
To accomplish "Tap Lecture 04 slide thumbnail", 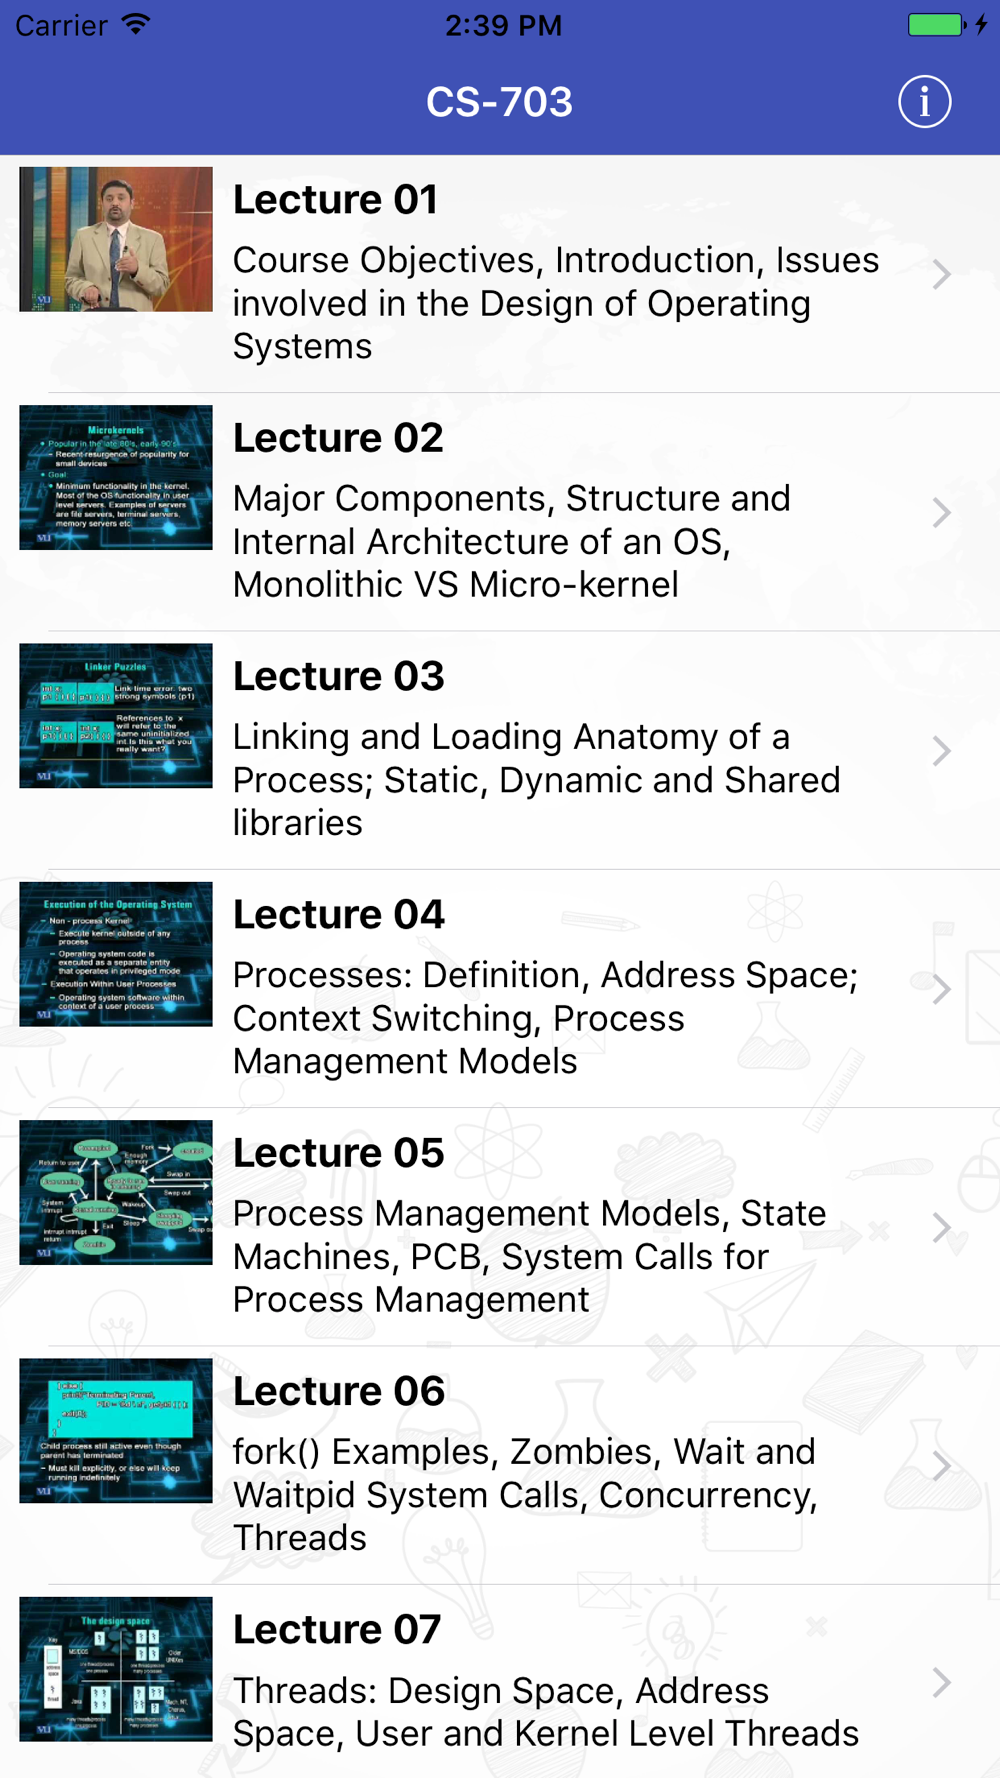I will tap(116, 954).
